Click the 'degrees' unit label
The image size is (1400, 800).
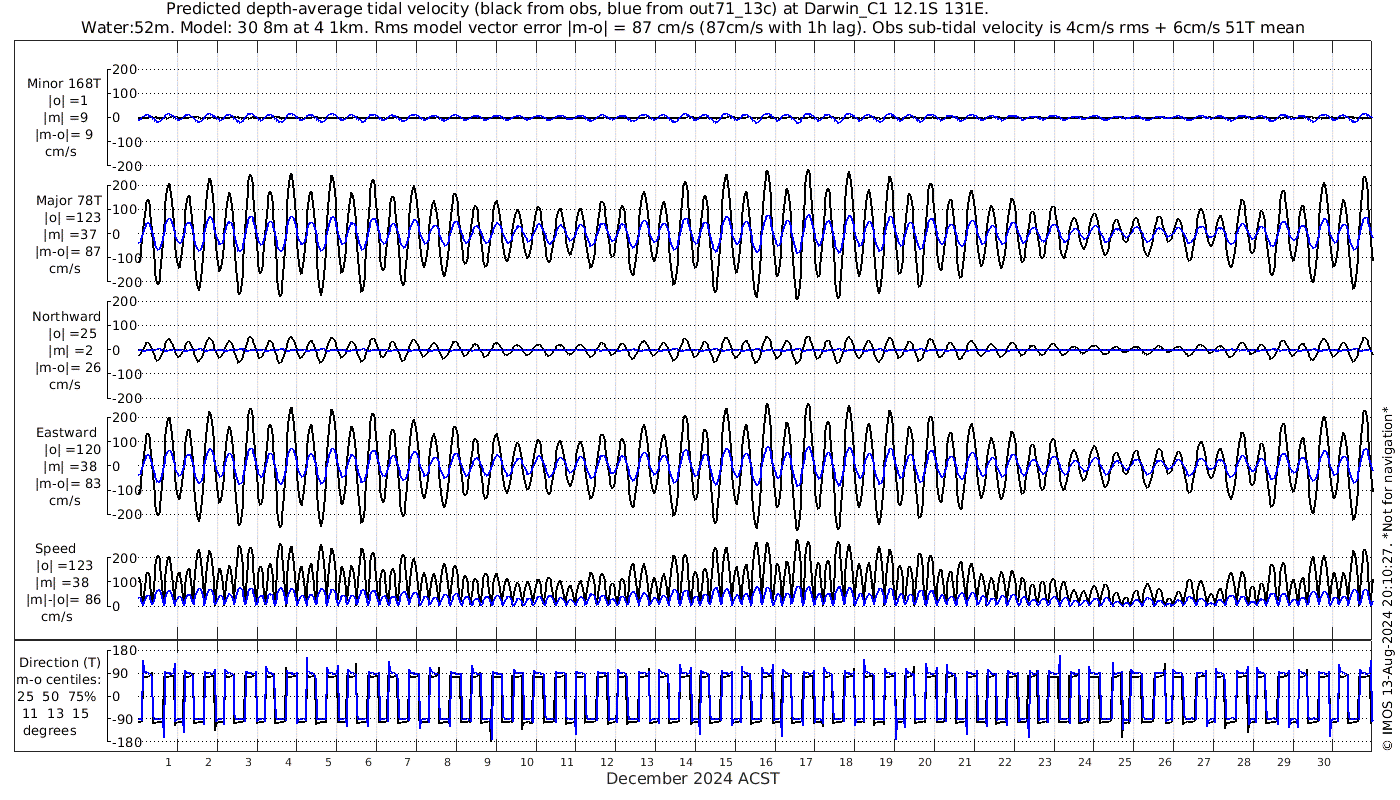coord(52,731)
